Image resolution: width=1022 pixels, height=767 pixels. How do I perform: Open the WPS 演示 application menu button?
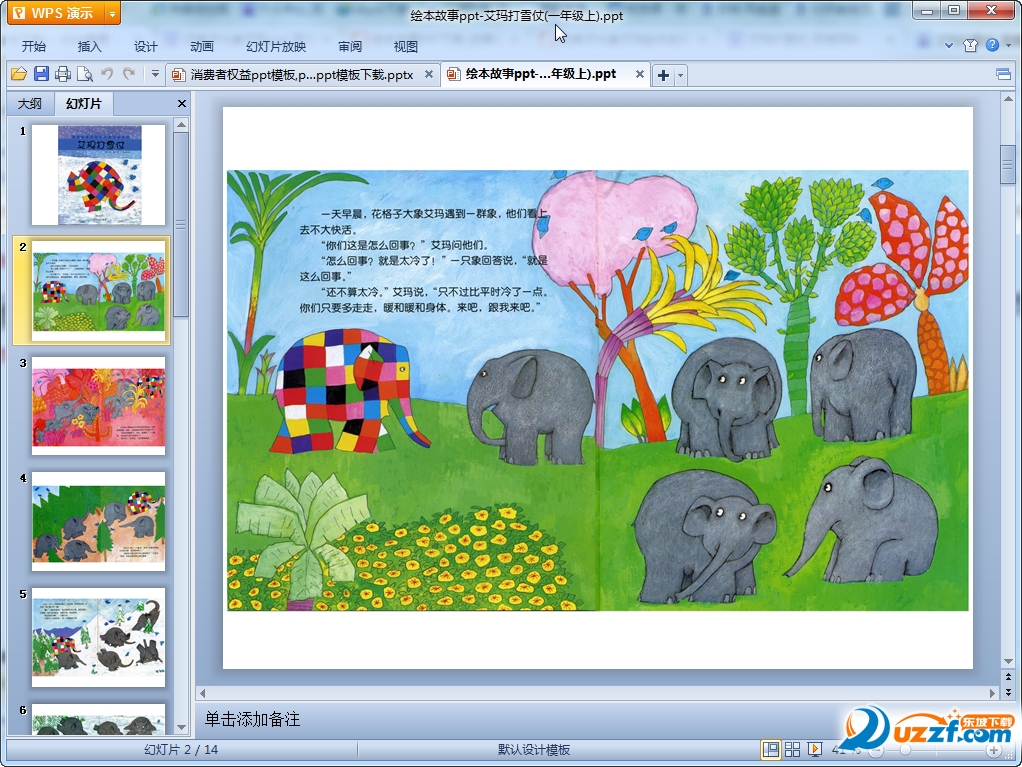pyautogui.click(x=55, y=13)
